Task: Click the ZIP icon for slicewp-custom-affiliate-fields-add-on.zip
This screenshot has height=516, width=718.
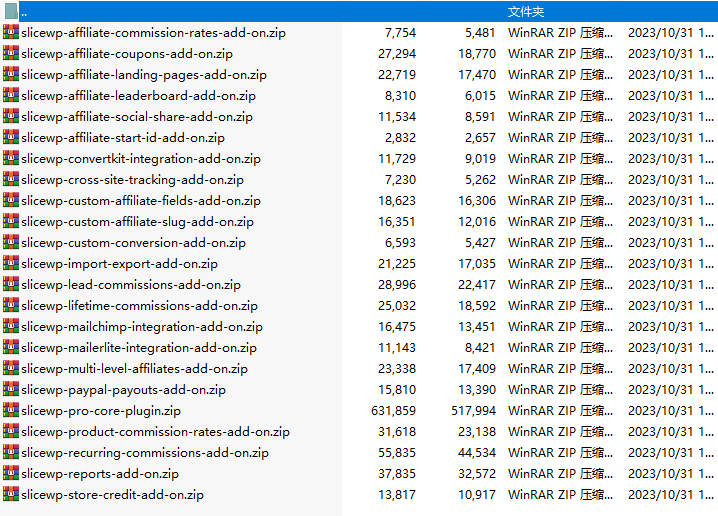Action: [11, 200]
